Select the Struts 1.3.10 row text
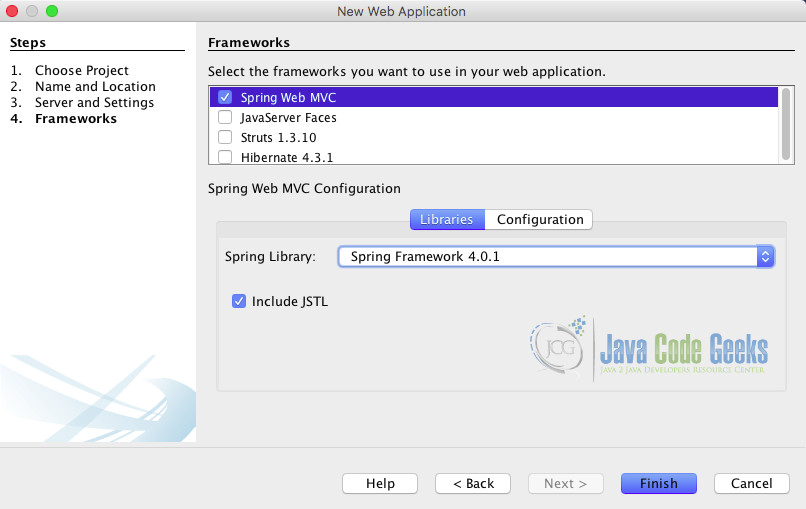This screenshot has height=509, width=806. tap(279, 138)
